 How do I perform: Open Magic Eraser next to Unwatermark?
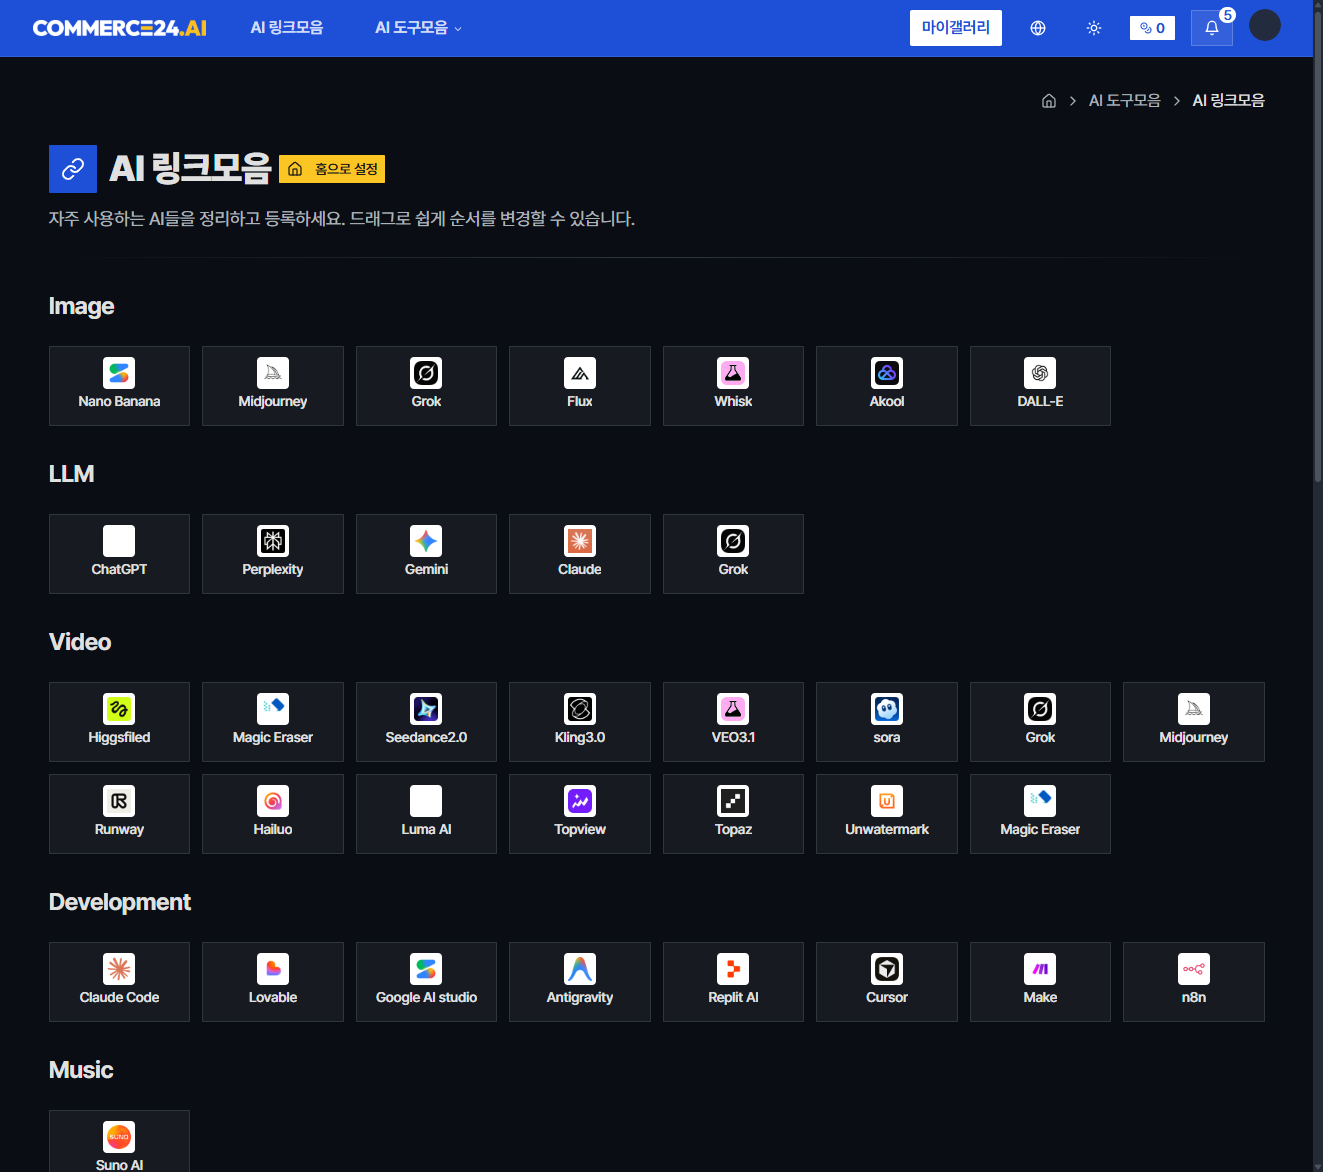[x=1040, y=814]
